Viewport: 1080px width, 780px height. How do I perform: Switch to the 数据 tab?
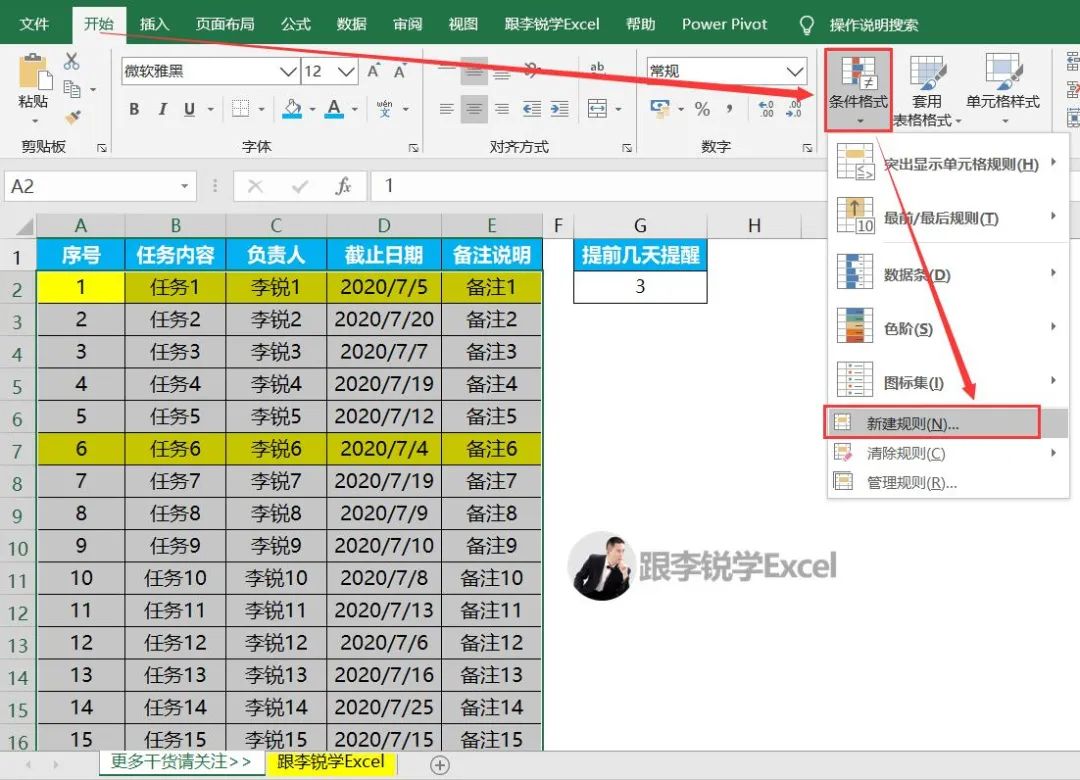tap(352, 25)
